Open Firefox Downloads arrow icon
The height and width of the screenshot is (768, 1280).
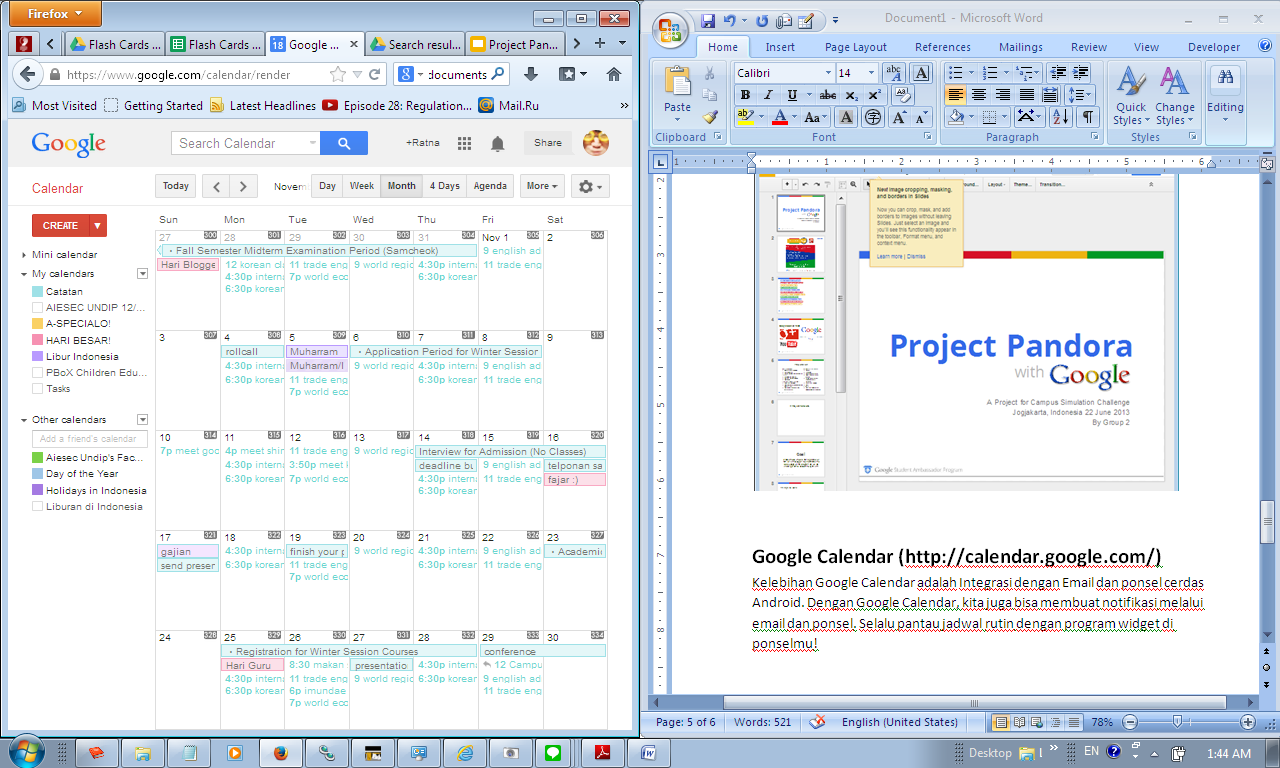[532, 74]
